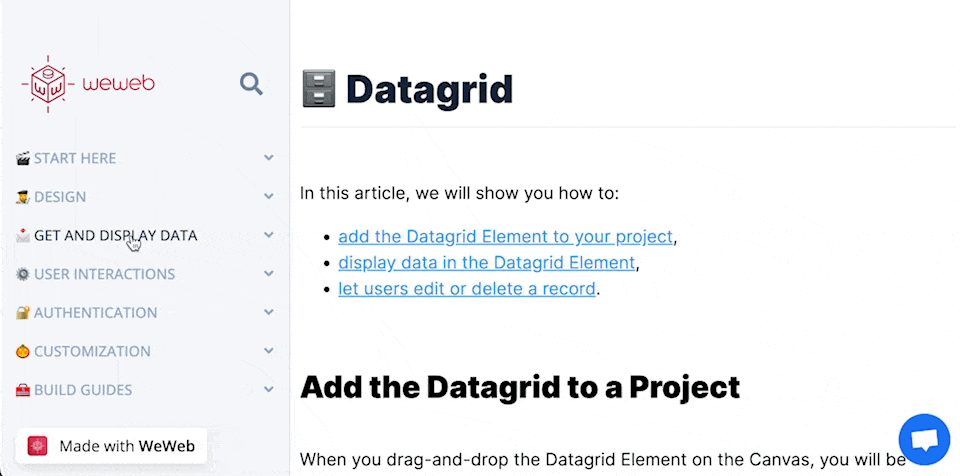Select the Customization menu item
960x476 pixels.
[92, 352]
